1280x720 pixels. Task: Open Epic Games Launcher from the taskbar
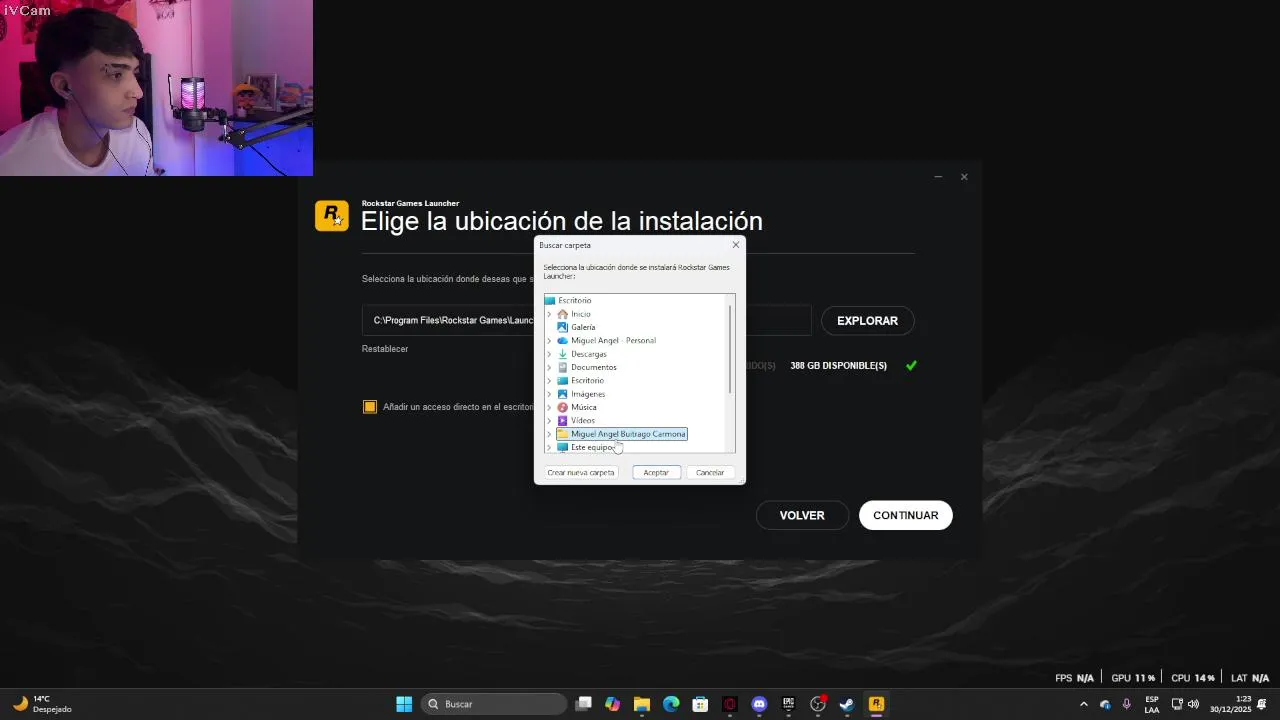coord(788,704)
